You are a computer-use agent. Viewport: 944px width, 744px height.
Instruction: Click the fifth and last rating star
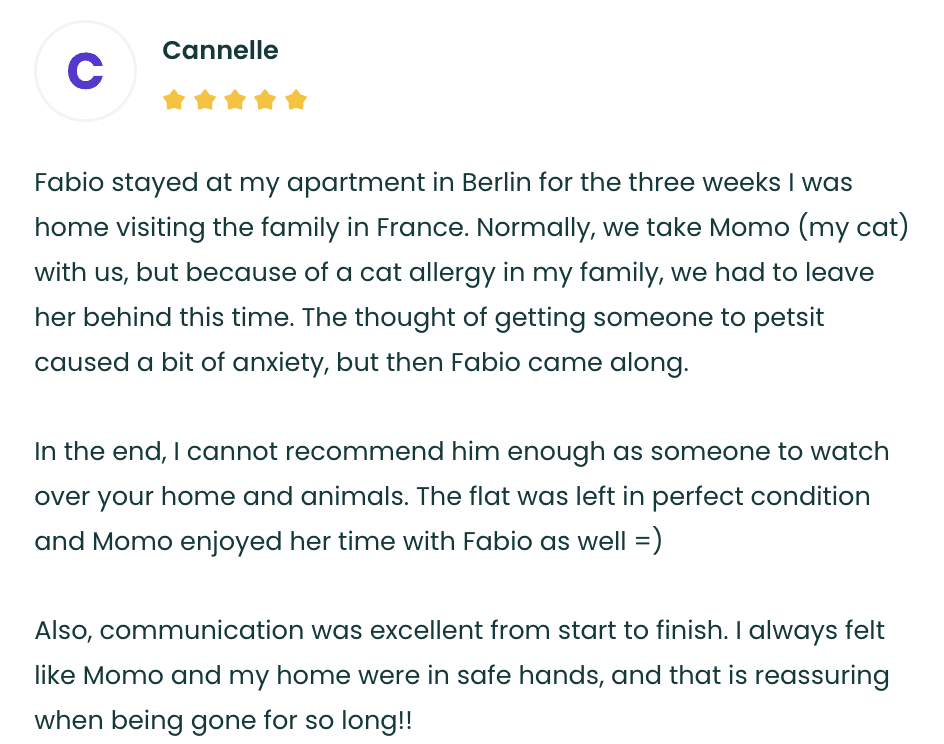point(295,100)
